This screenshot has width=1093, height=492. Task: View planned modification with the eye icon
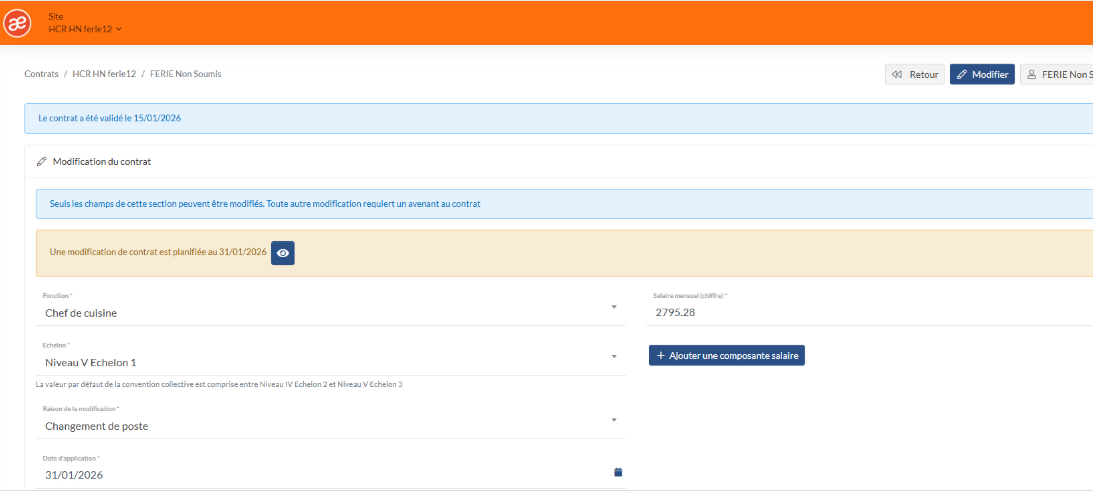tap(283, 253)
